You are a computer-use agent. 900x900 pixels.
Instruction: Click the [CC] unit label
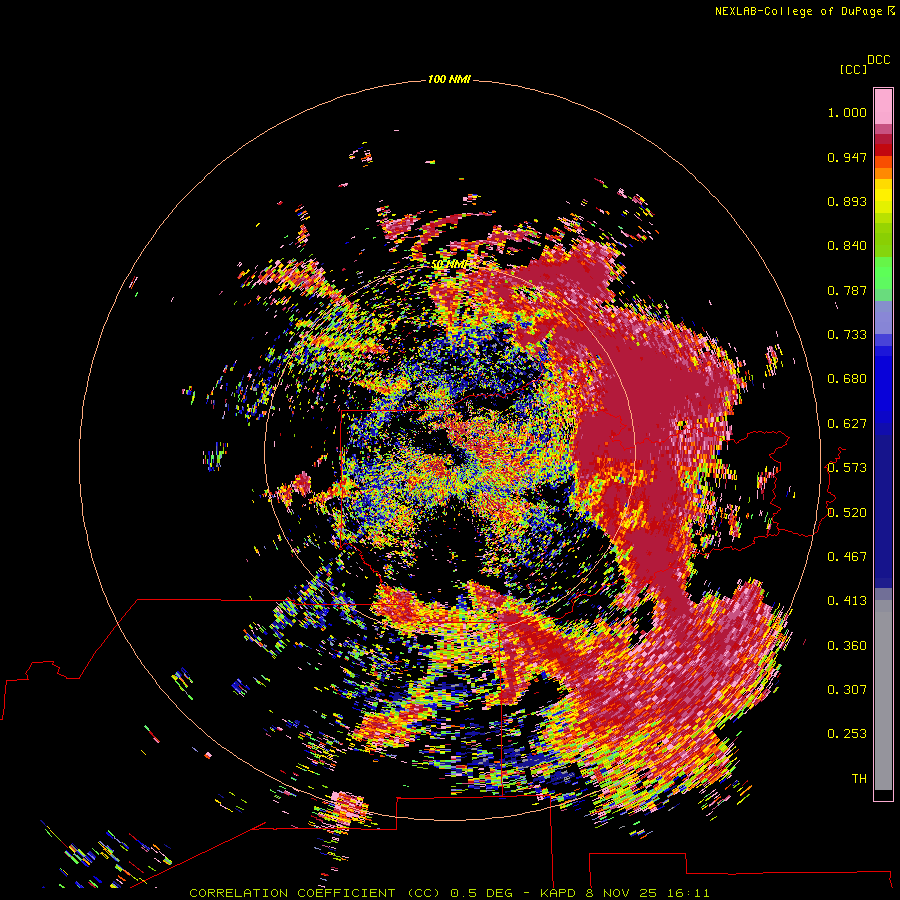coord(853,69)
